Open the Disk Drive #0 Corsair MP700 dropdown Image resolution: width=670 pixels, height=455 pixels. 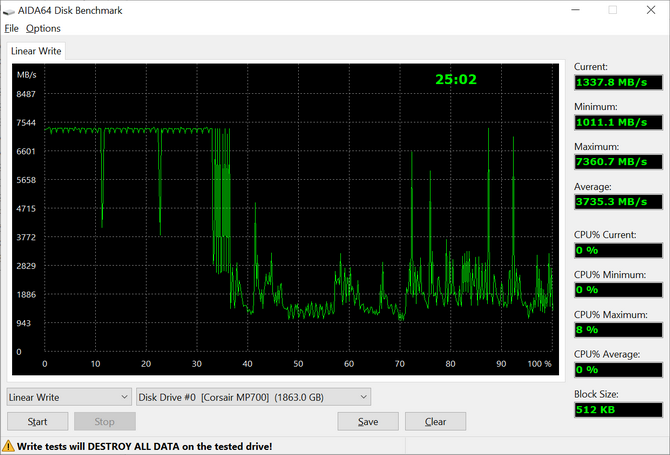click(x=253, y=397)
